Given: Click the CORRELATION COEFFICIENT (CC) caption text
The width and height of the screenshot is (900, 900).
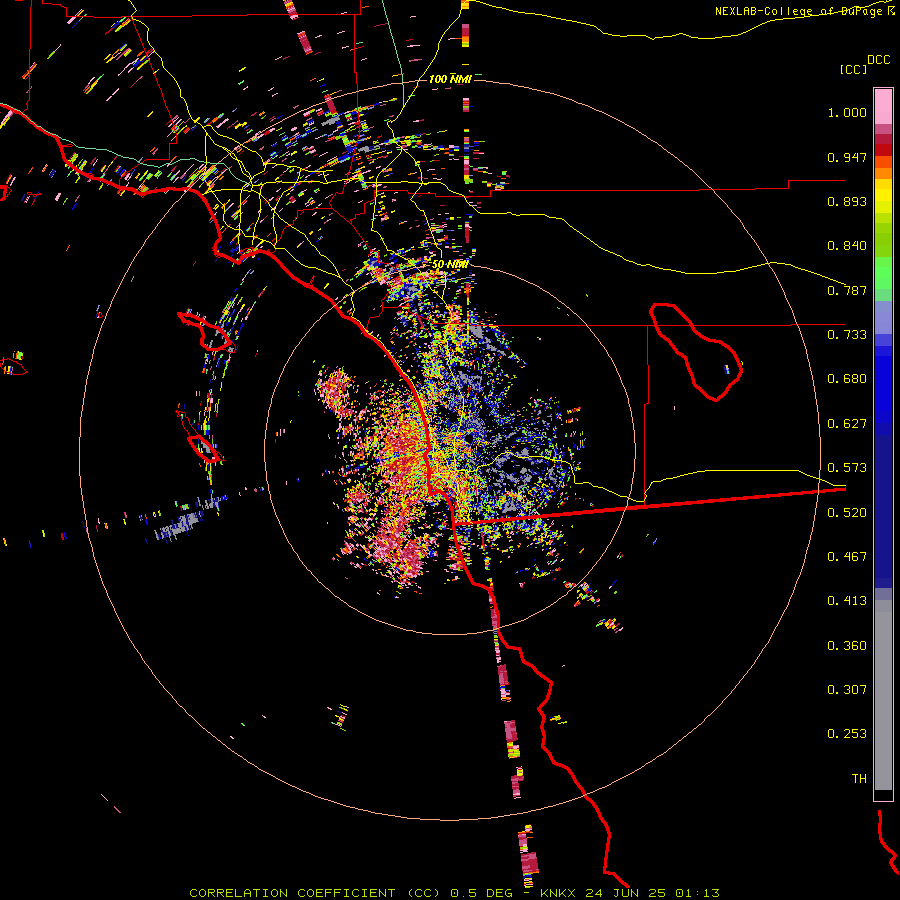Looking at the screenshot, I should tap(317, 893).
